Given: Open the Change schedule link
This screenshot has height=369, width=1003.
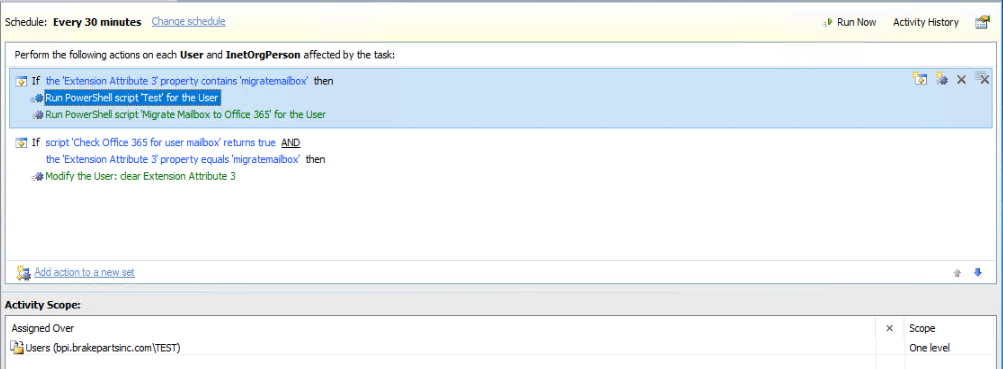Looking at the screenshot, I should pyautogui.click(x=188, y=21).
